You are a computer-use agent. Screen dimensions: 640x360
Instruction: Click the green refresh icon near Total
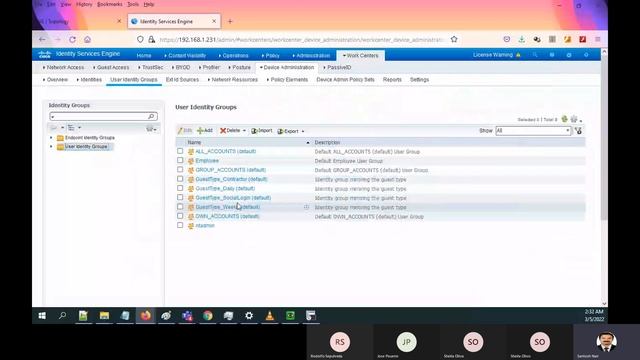pyautogui.click(x=564, y=119)
